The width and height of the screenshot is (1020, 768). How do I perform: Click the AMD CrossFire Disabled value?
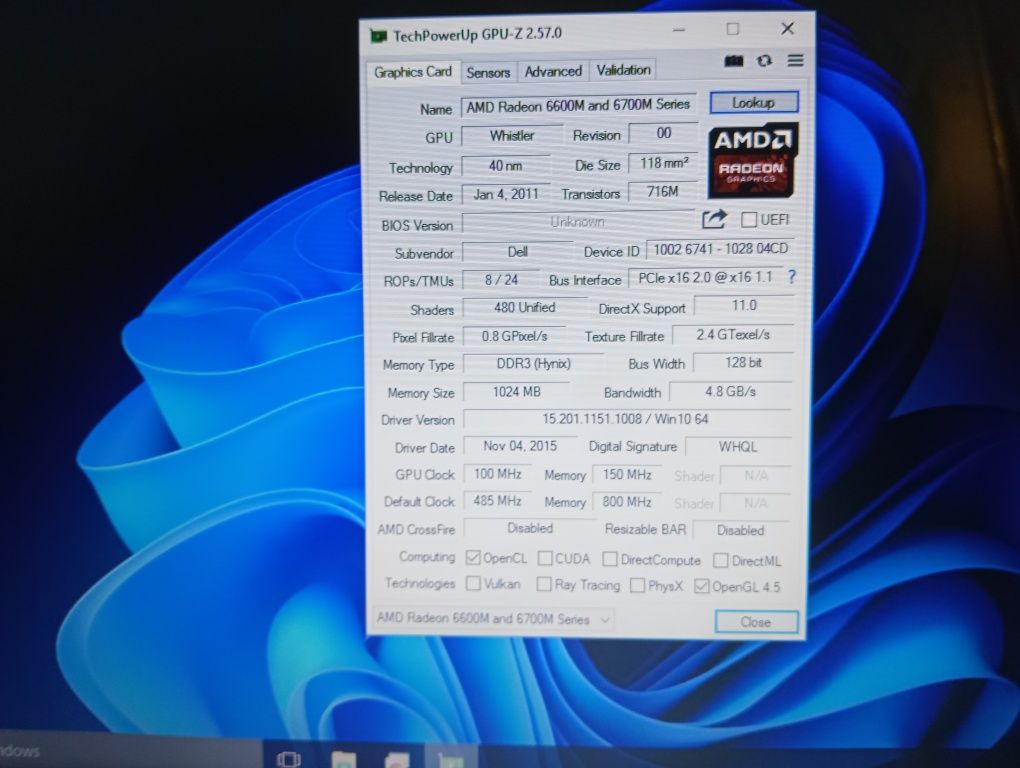[x=530, y=528]
